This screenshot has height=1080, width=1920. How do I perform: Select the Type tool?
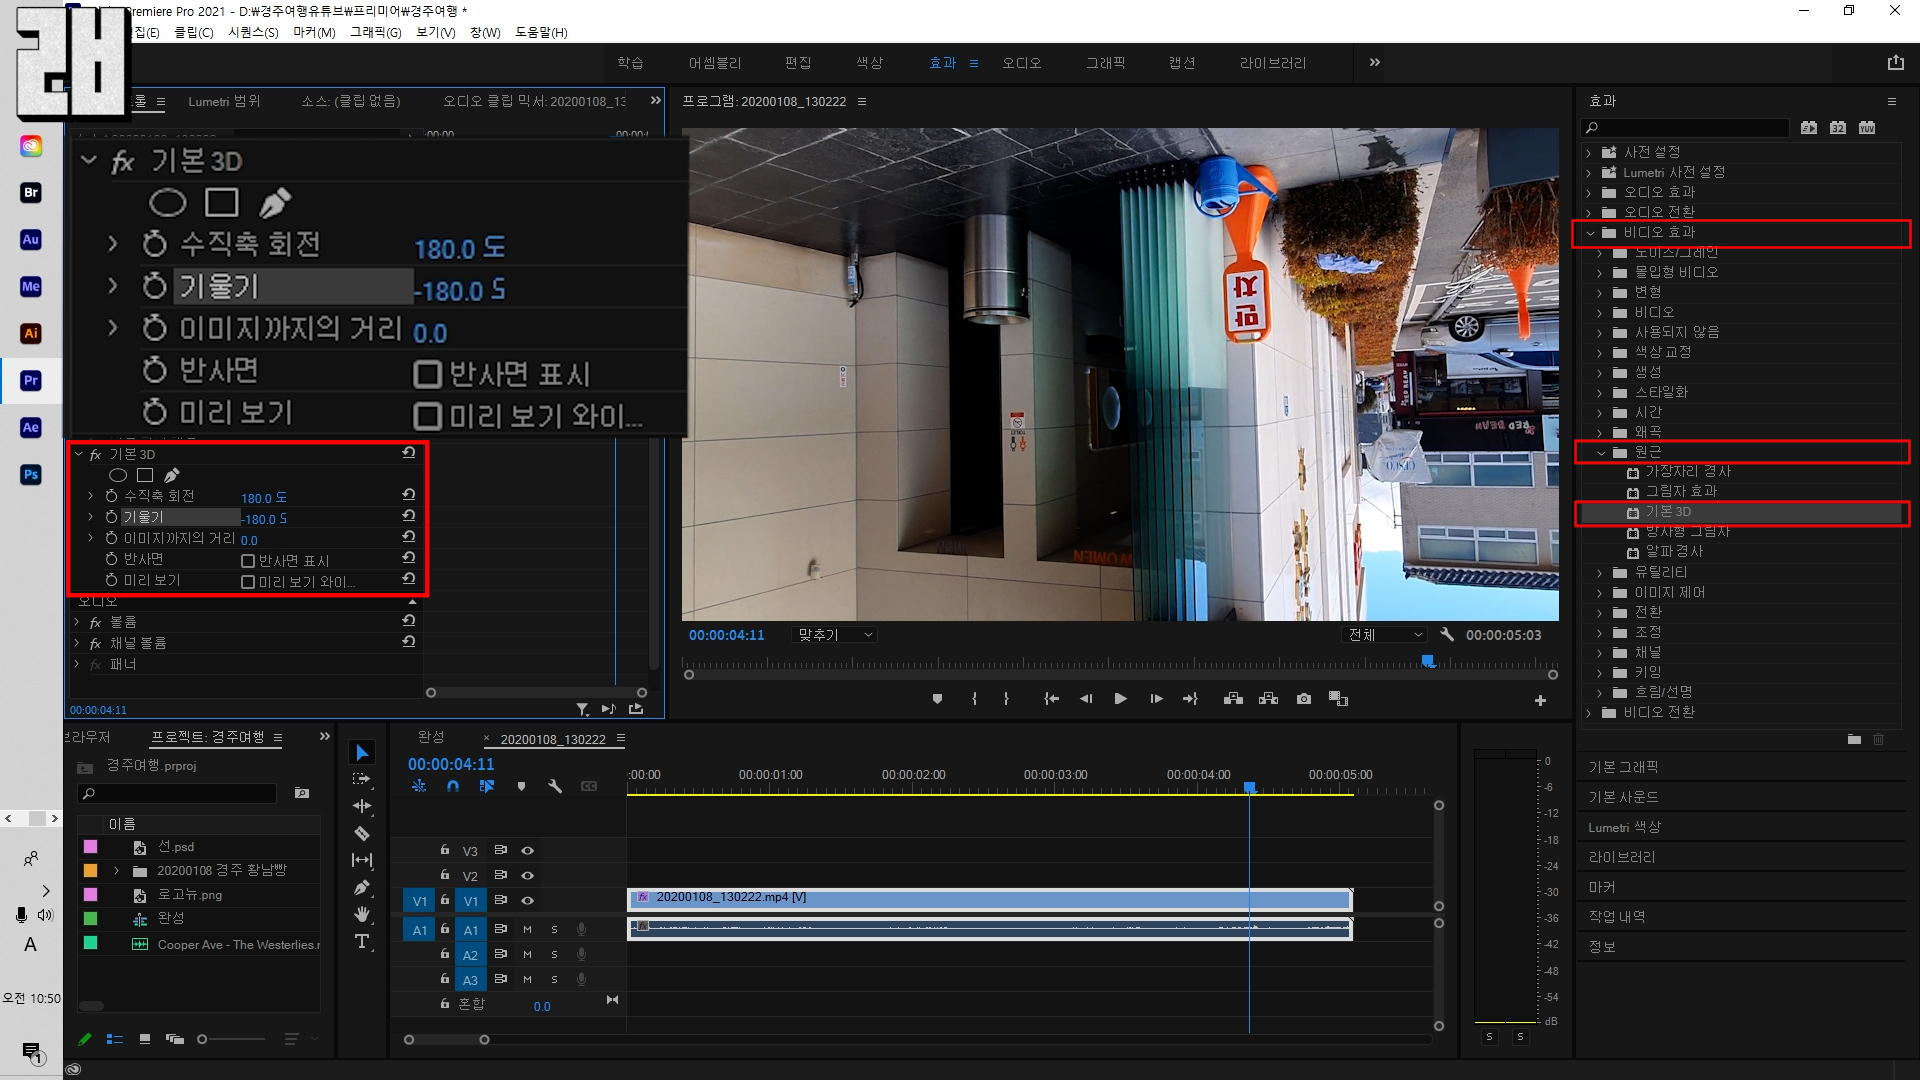362,941
